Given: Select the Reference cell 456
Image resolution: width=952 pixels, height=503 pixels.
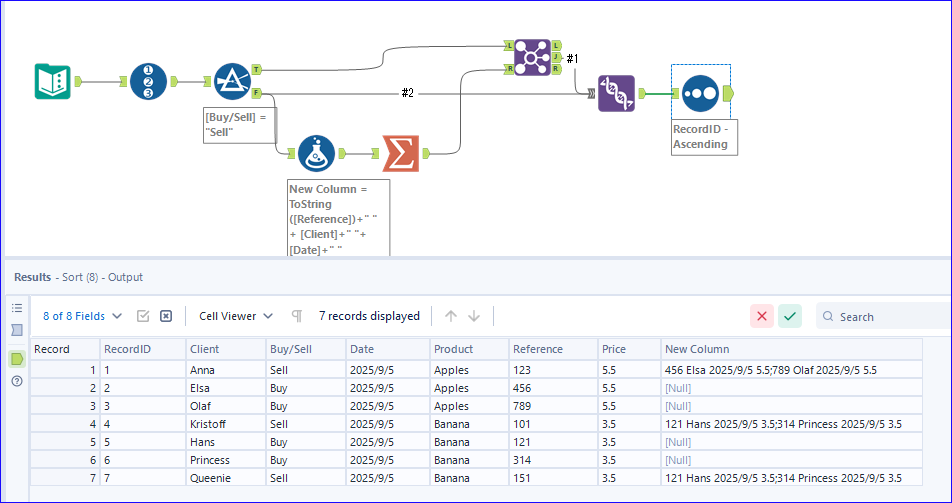Looking at the screenshot, I should click(x=553, y=388).
